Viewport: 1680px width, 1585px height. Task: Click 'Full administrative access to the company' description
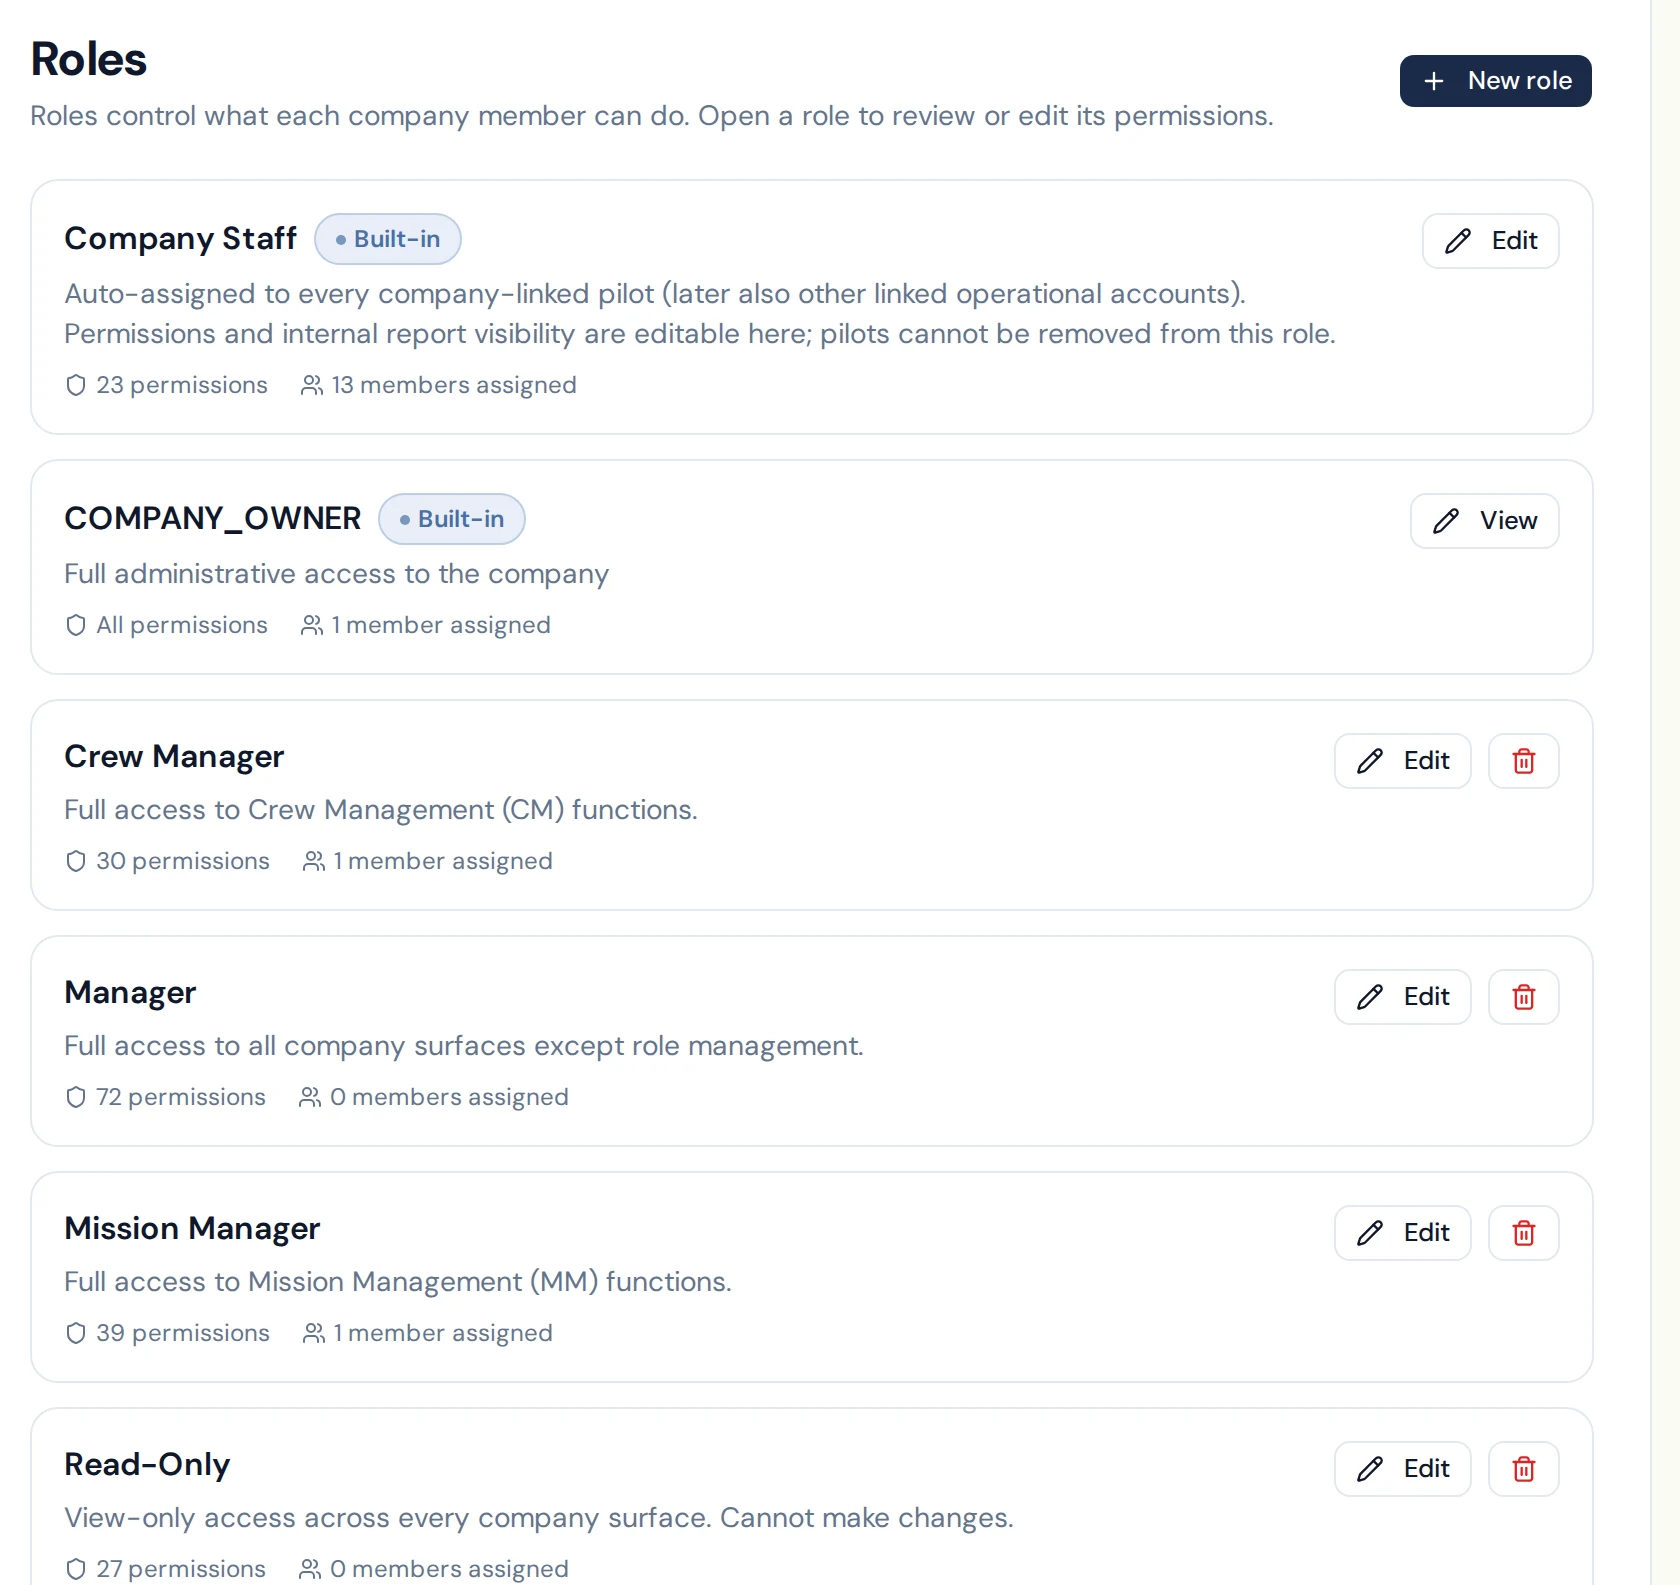(337, 574)
